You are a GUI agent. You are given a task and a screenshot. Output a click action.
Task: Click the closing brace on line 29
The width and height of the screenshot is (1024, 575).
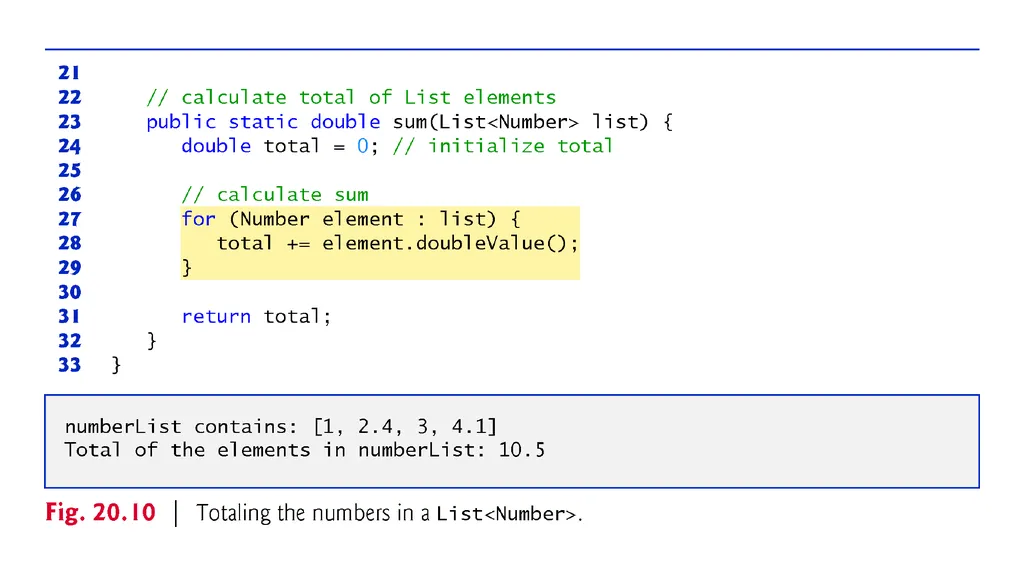(187, 268)
